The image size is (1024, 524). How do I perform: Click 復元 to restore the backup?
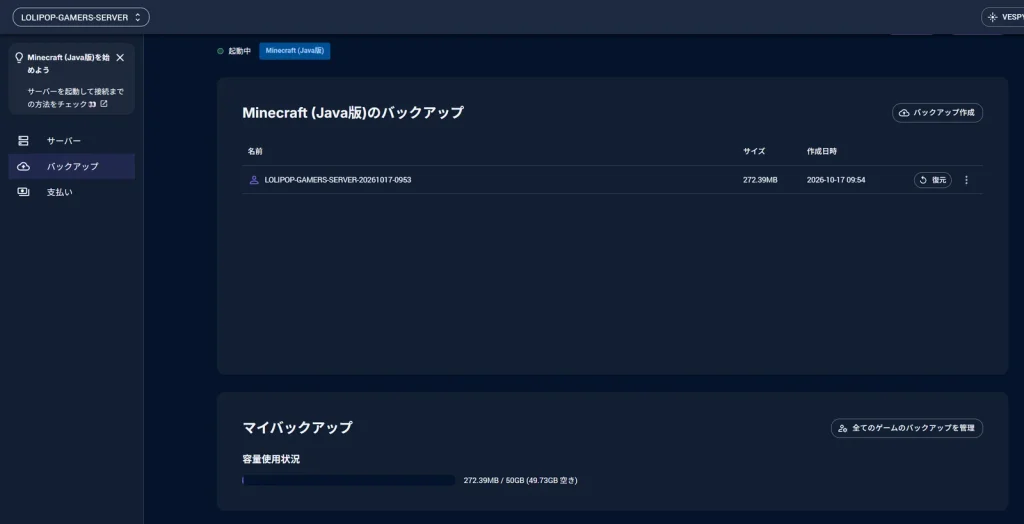click(x=933, y=180)
